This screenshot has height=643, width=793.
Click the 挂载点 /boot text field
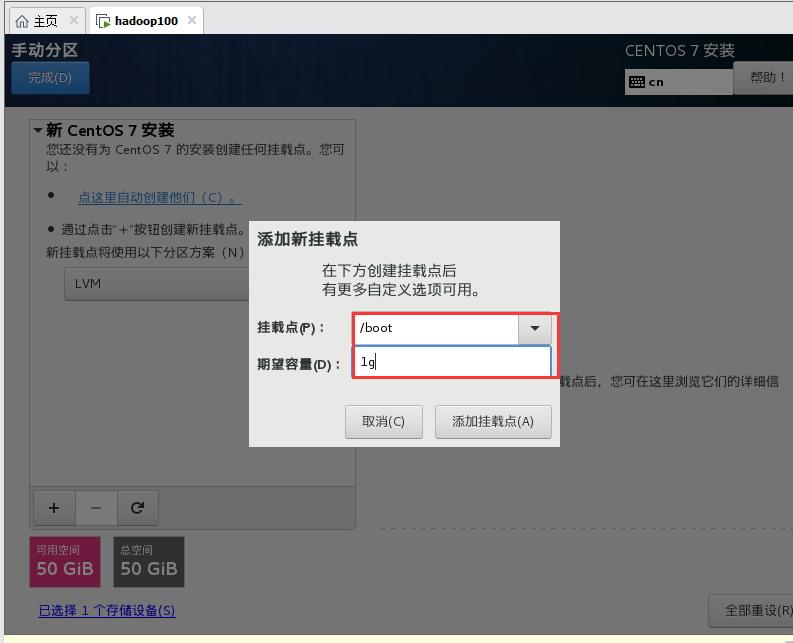tap(435, 328)
